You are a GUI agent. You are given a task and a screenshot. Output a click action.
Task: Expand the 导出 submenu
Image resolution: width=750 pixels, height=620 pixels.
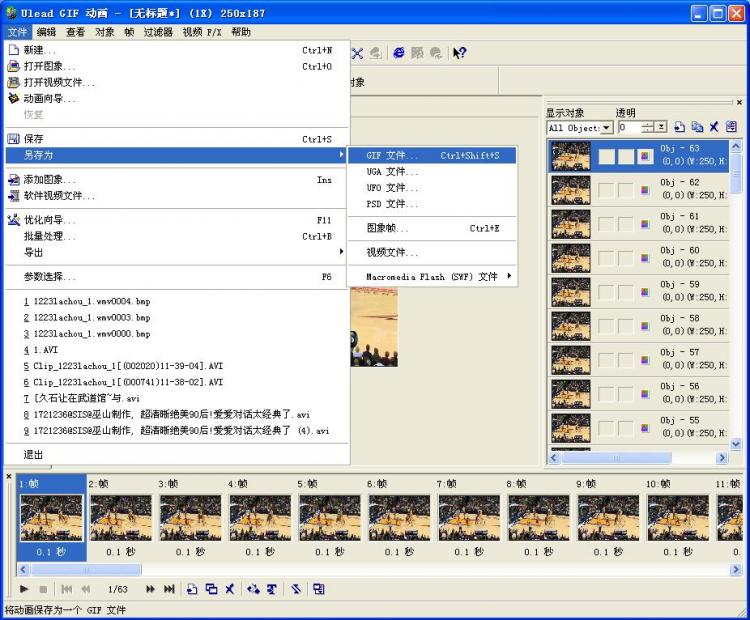pos(177,252)
